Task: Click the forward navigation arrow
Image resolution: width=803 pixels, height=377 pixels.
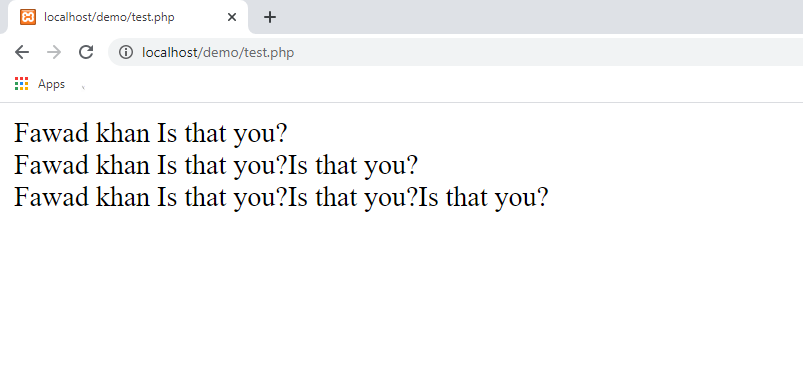Action: tap(54, 52)
